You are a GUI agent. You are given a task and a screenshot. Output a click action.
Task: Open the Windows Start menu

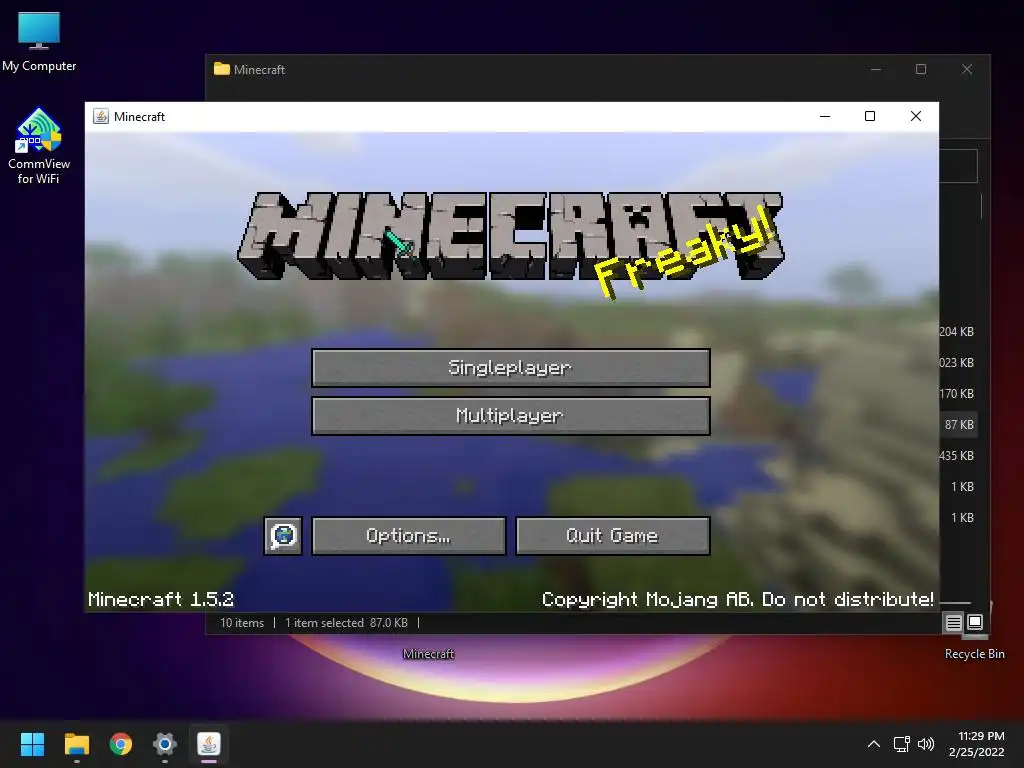[x=32, y=744]
